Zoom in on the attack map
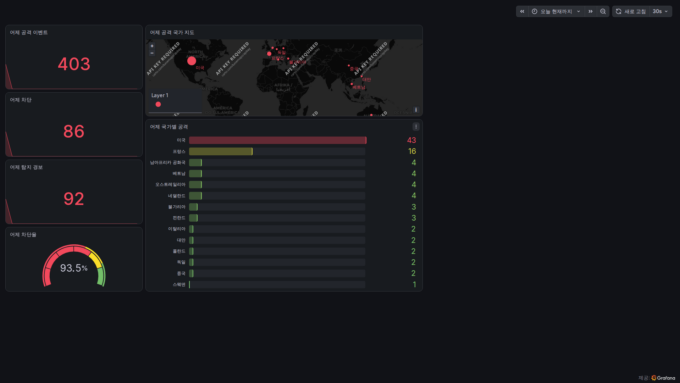 [152, 46]
